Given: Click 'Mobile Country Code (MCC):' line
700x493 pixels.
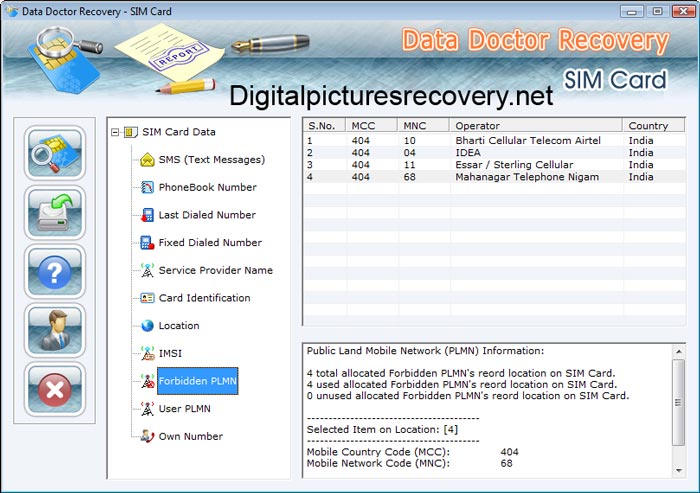Looking at the screenshot, I should click(x=378, y=452).
